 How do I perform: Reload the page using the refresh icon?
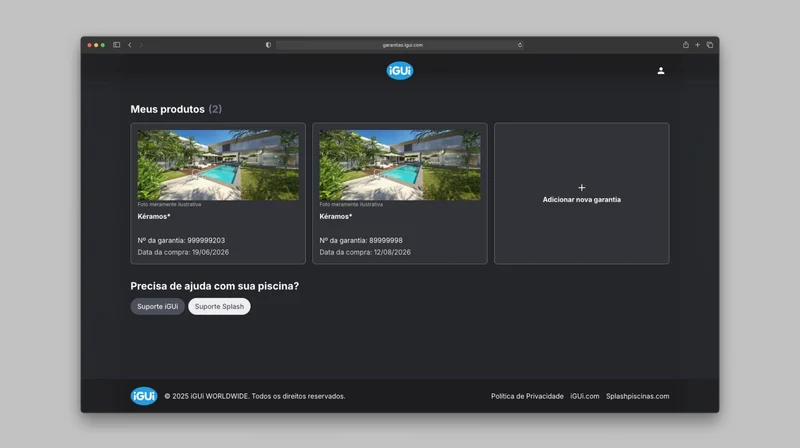[520, 45]
